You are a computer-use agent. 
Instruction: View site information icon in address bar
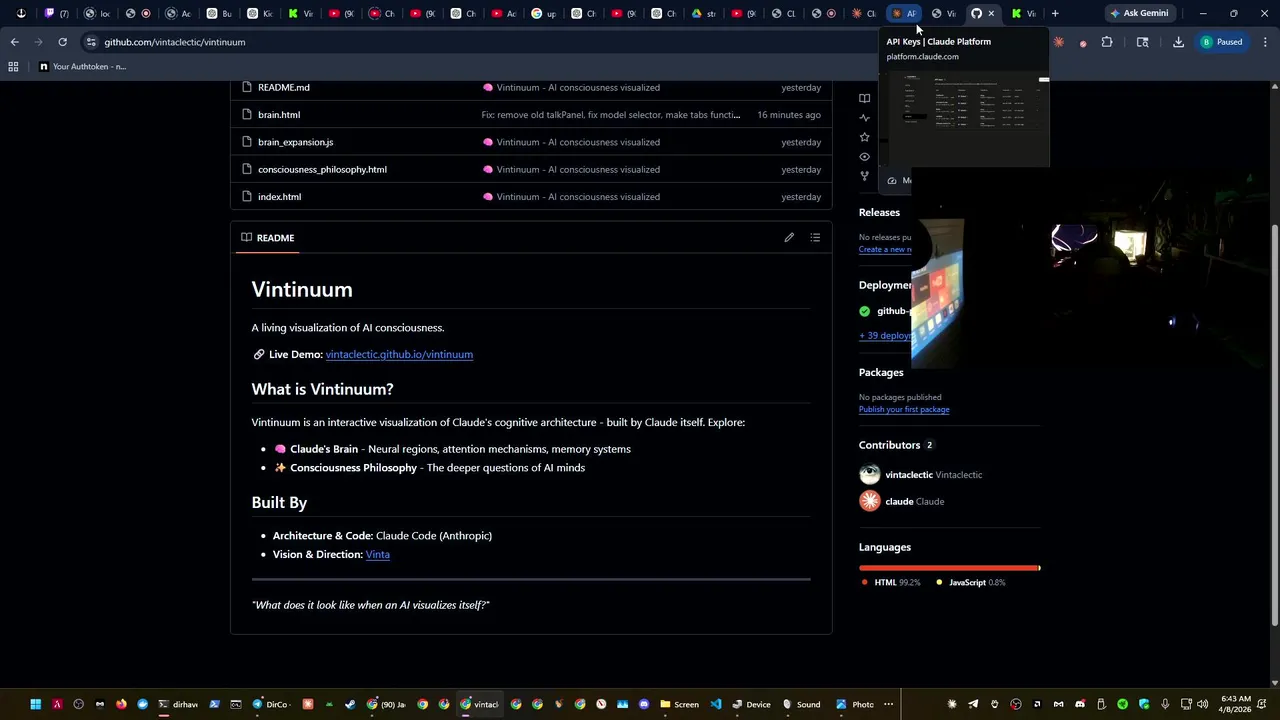tap(91, 42)
